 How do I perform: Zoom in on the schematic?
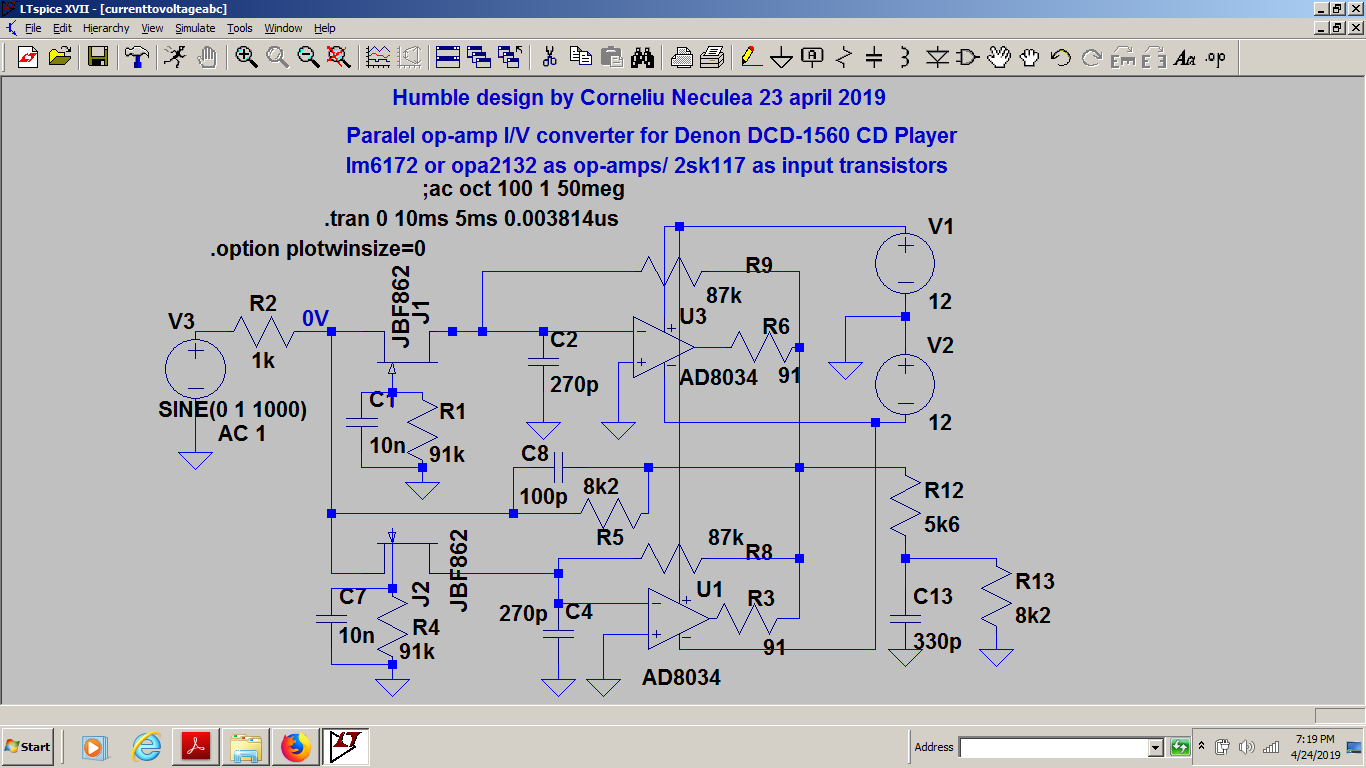pos(246,57)
